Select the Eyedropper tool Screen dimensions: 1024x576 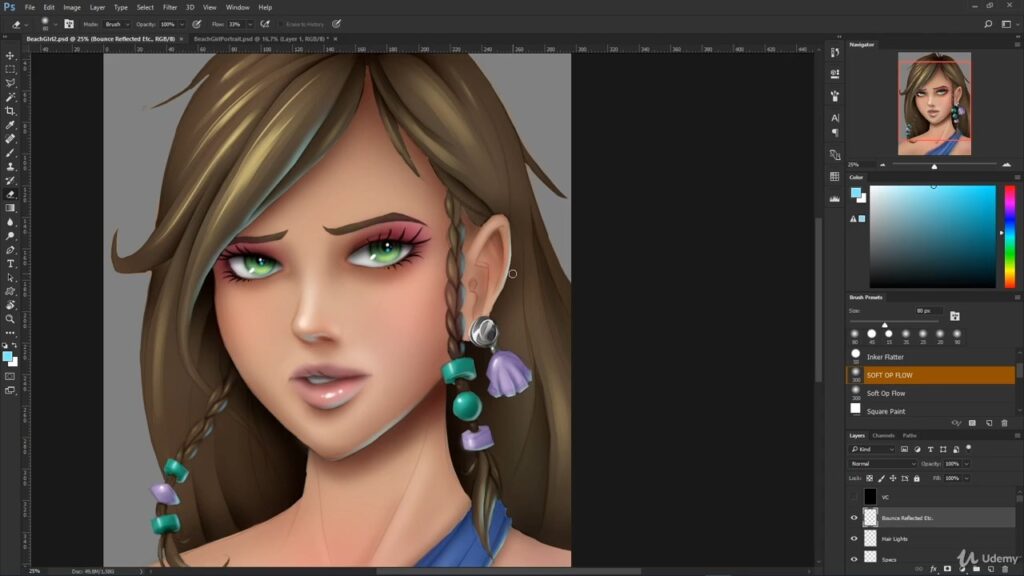(x=10, y=125)
